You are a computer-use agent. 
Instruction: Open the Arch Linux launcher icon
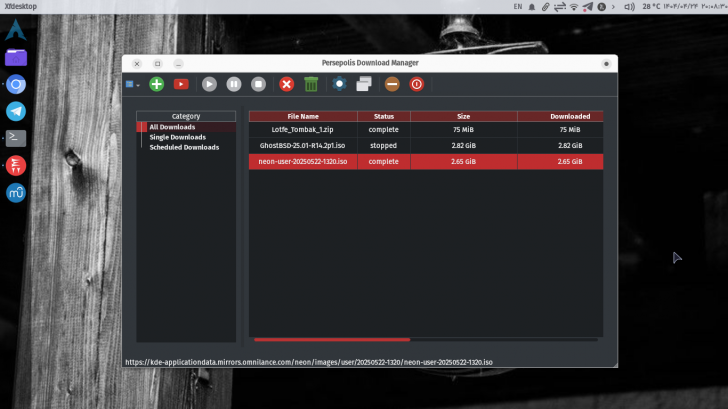point(16,30)
